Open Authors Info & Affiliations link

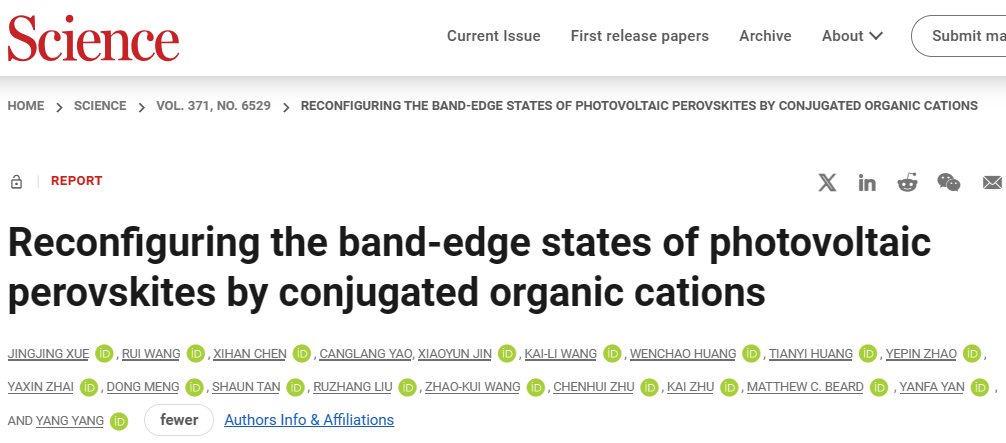(x=309, y=420)
